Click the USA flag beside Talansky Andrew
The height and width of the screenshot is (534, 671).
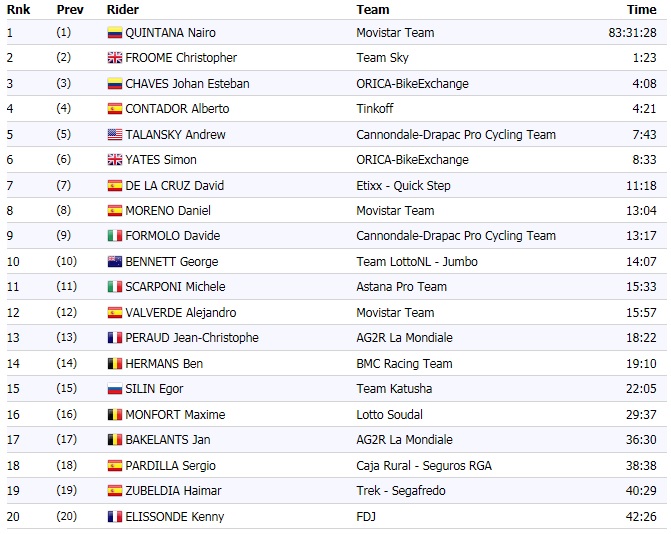click(114, 135)
